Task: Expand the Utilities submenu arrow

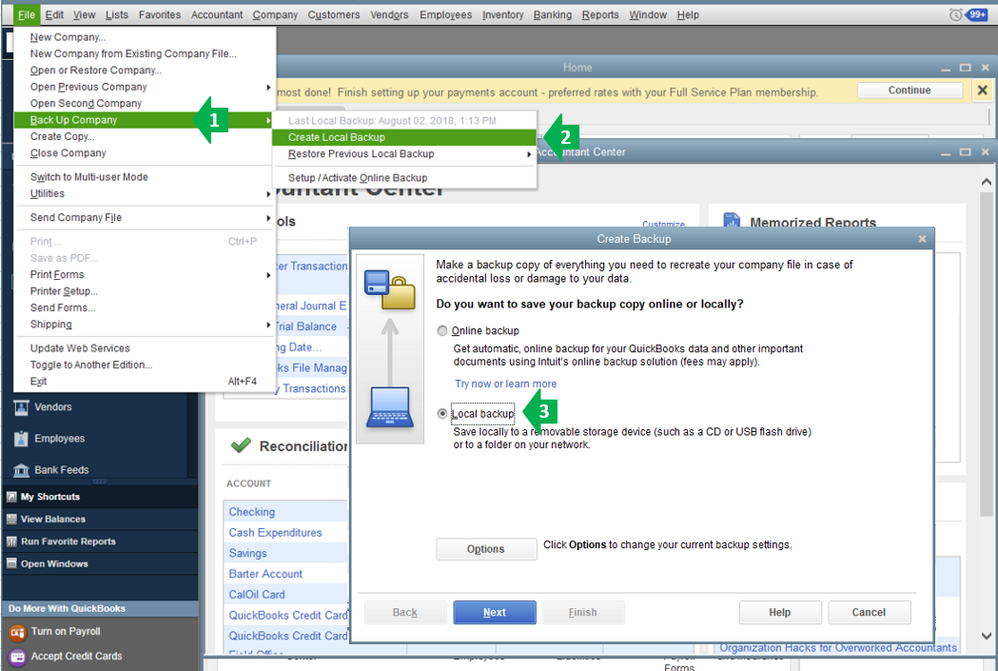Action: [x=268, y=194]
